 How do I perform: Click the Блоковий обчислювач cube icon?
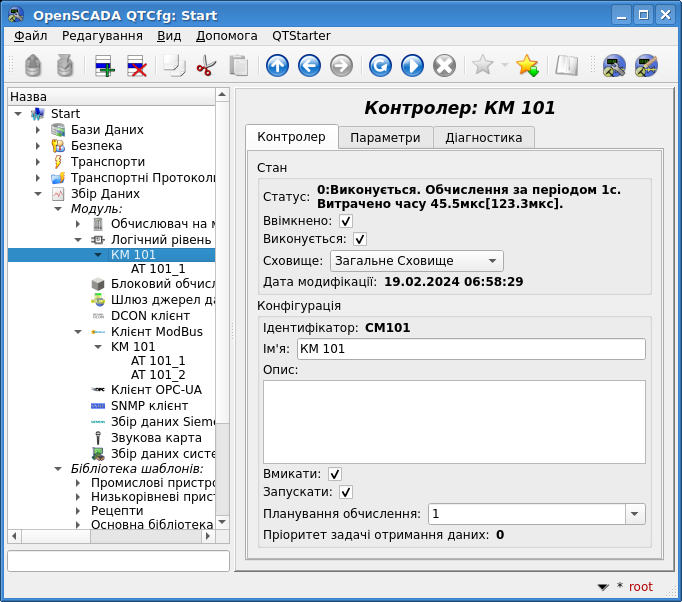pos(98,284)
